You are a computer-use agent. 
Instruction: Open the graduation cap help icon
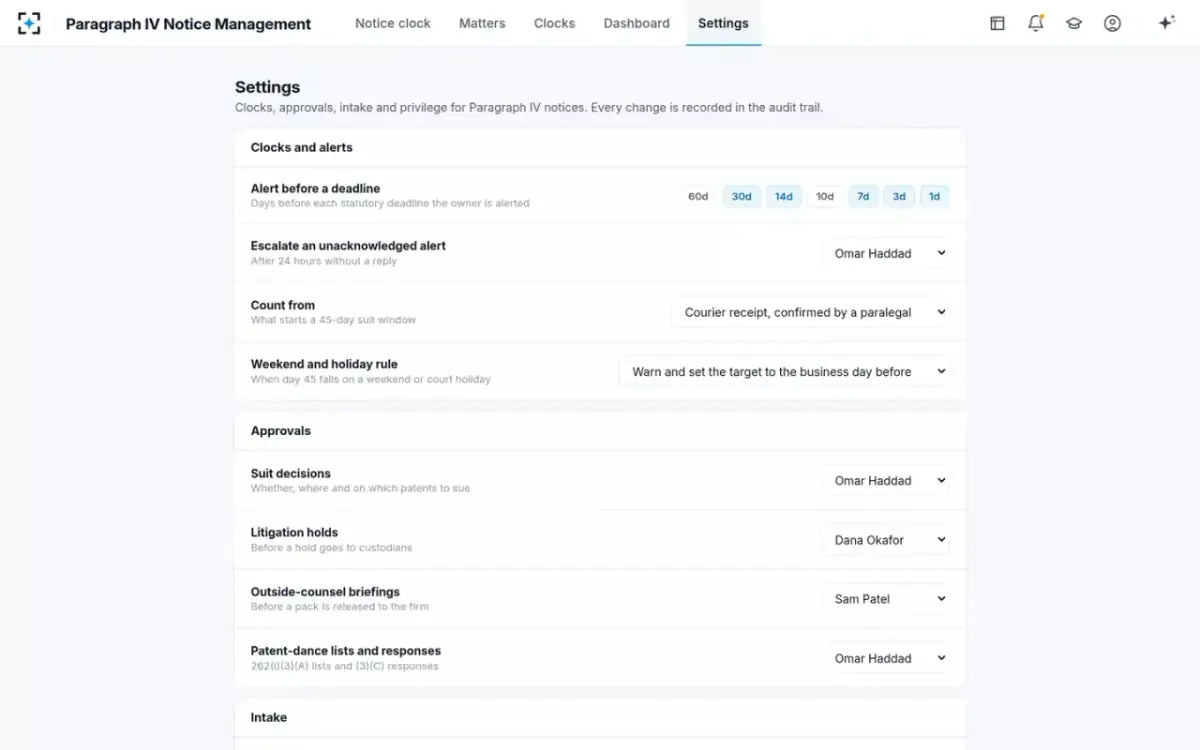1074,23
